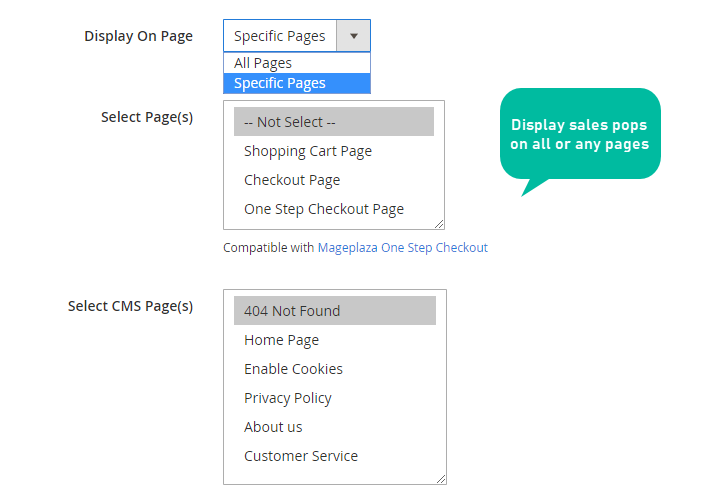Image resolution: width=714 pixels, height=497 pixels.
Task: Choose Privacy Policy CMS page
Action: coord(335,398)
